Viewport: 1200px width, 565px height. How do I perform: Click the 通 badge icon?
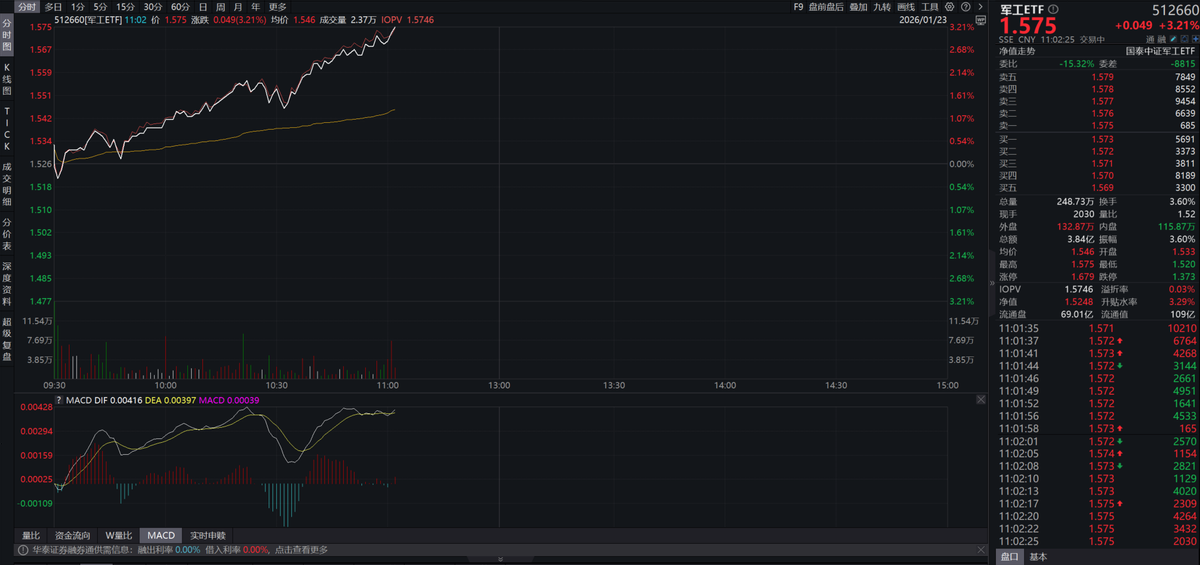1150,40
